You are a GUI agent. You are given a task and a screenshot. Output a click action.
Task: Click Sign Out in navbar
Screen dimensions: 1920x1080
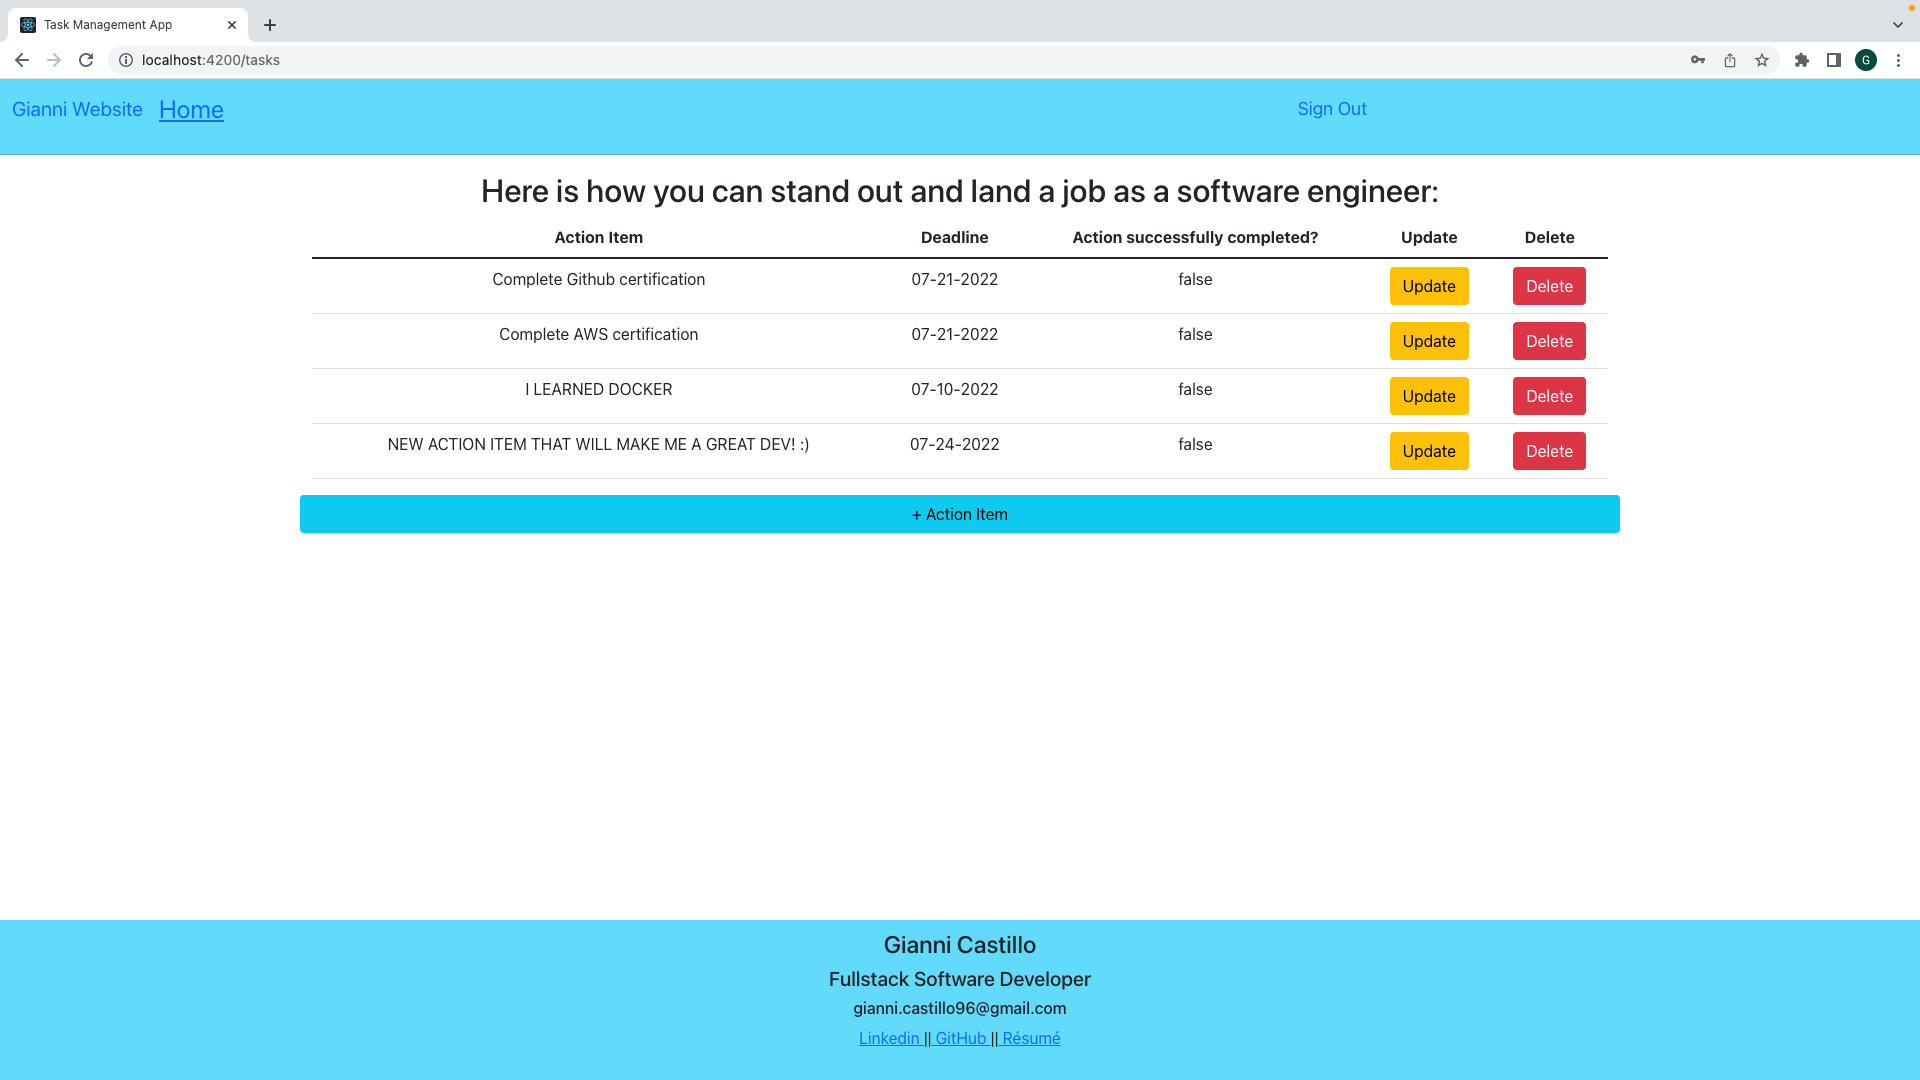click(1331, 109)
